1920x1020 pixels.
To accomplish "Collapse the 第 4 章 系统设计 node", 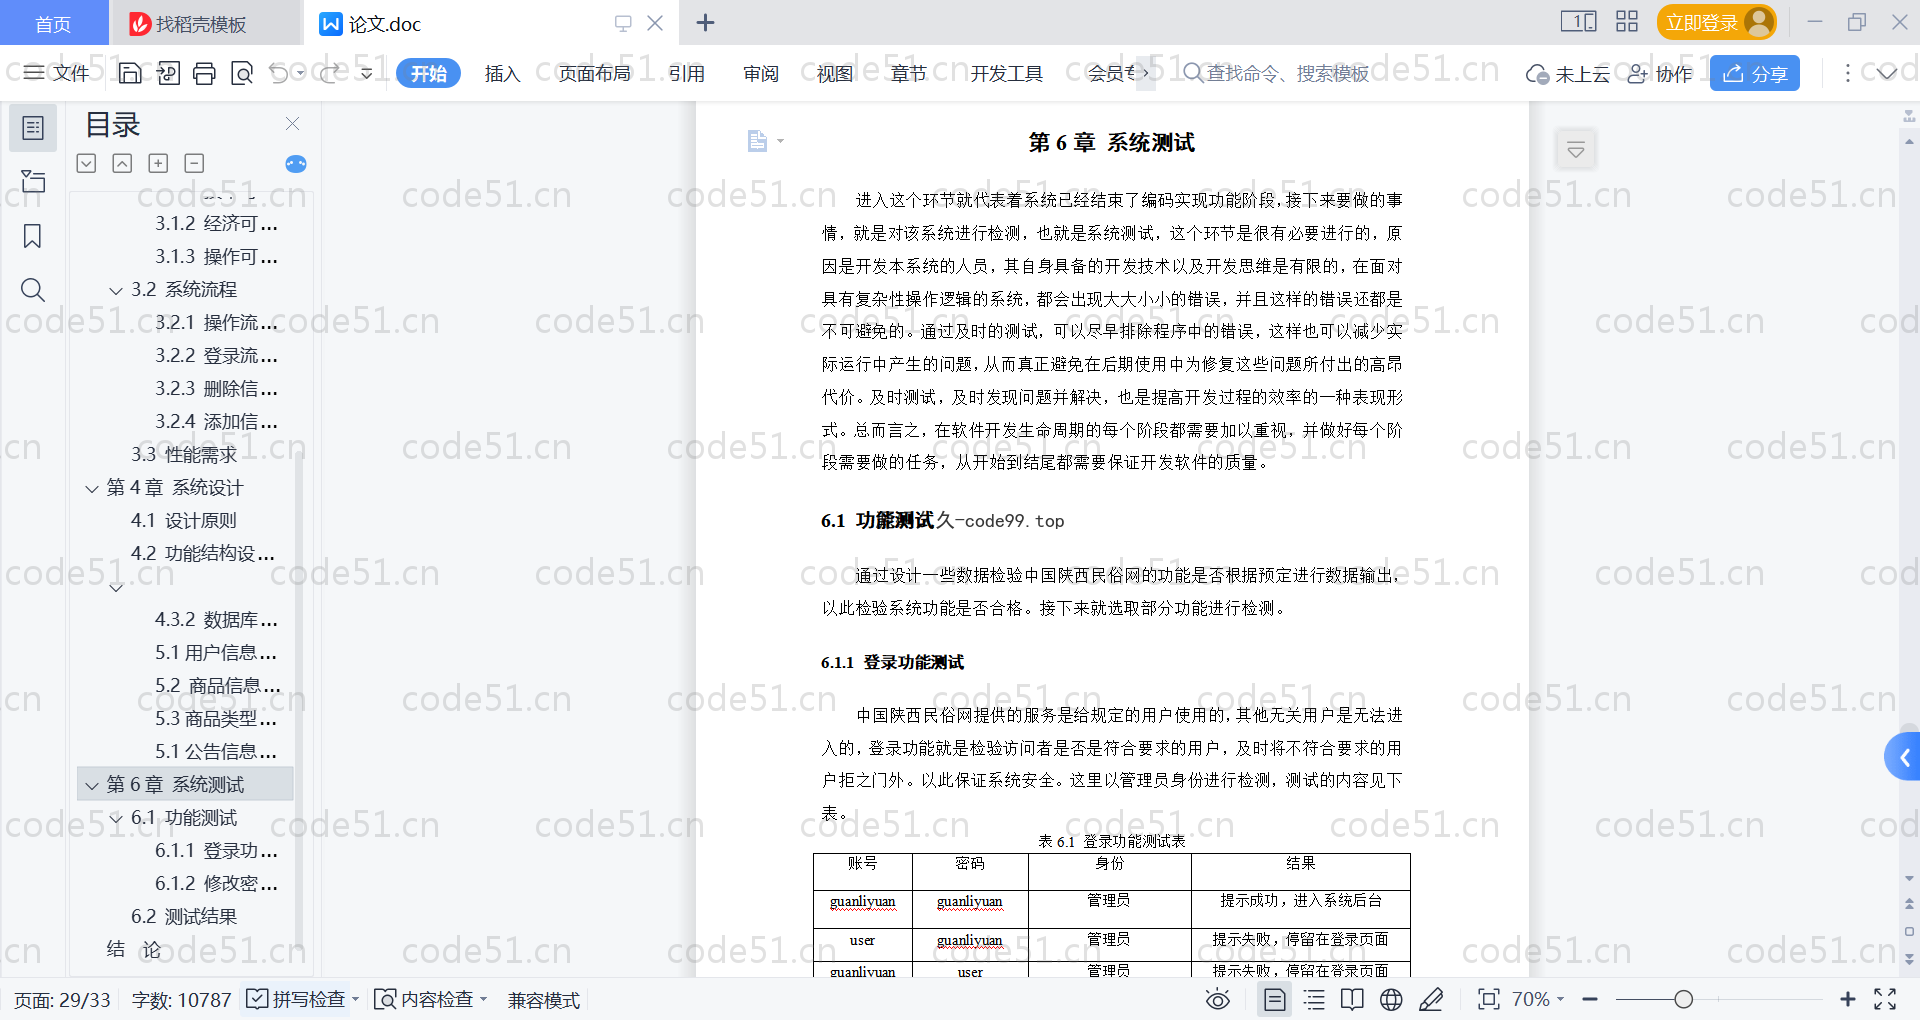I will point(92,488).
